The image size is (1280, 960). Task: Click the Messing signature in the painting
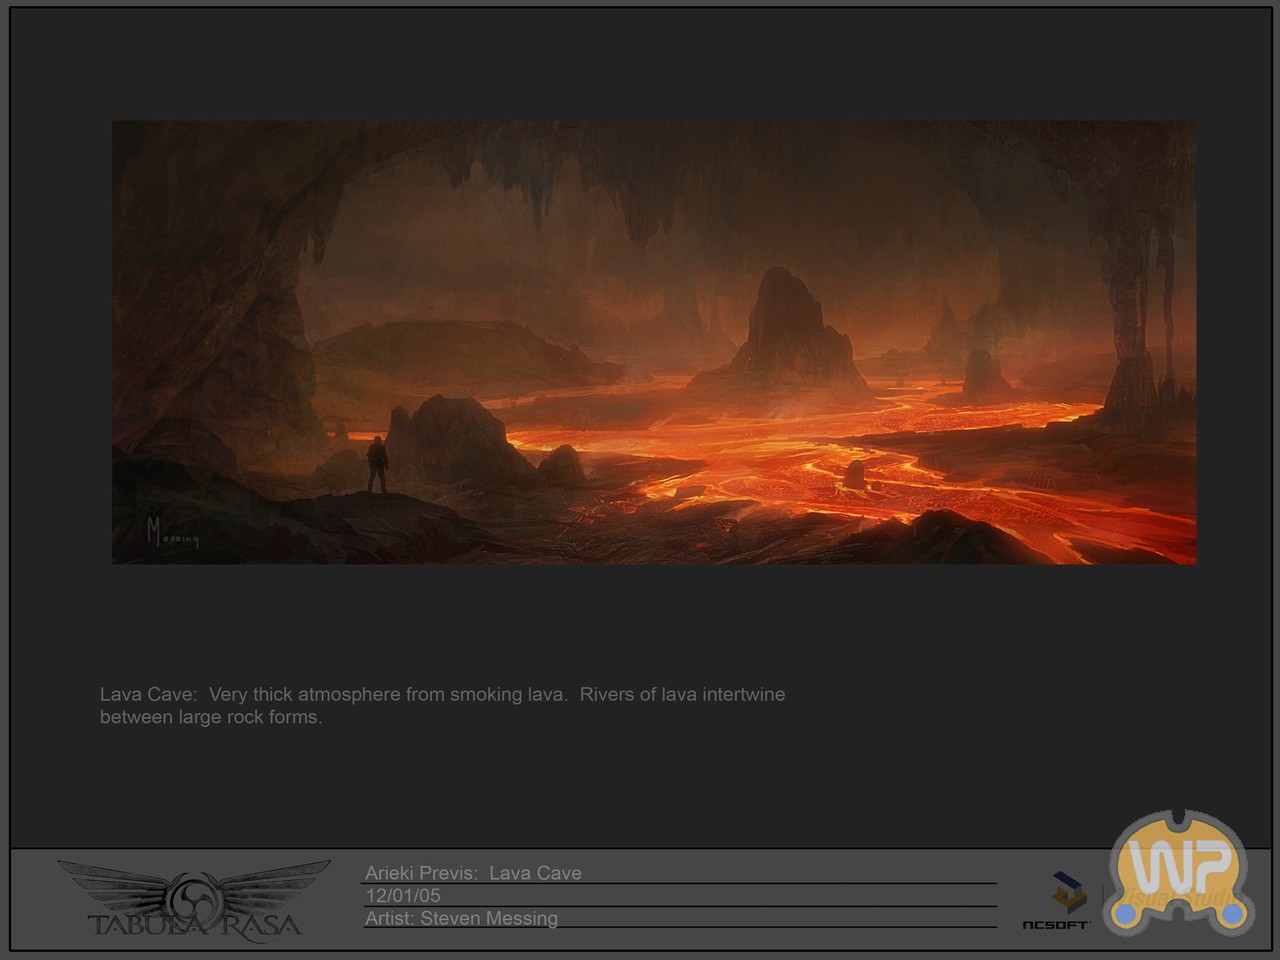(172, 534)
